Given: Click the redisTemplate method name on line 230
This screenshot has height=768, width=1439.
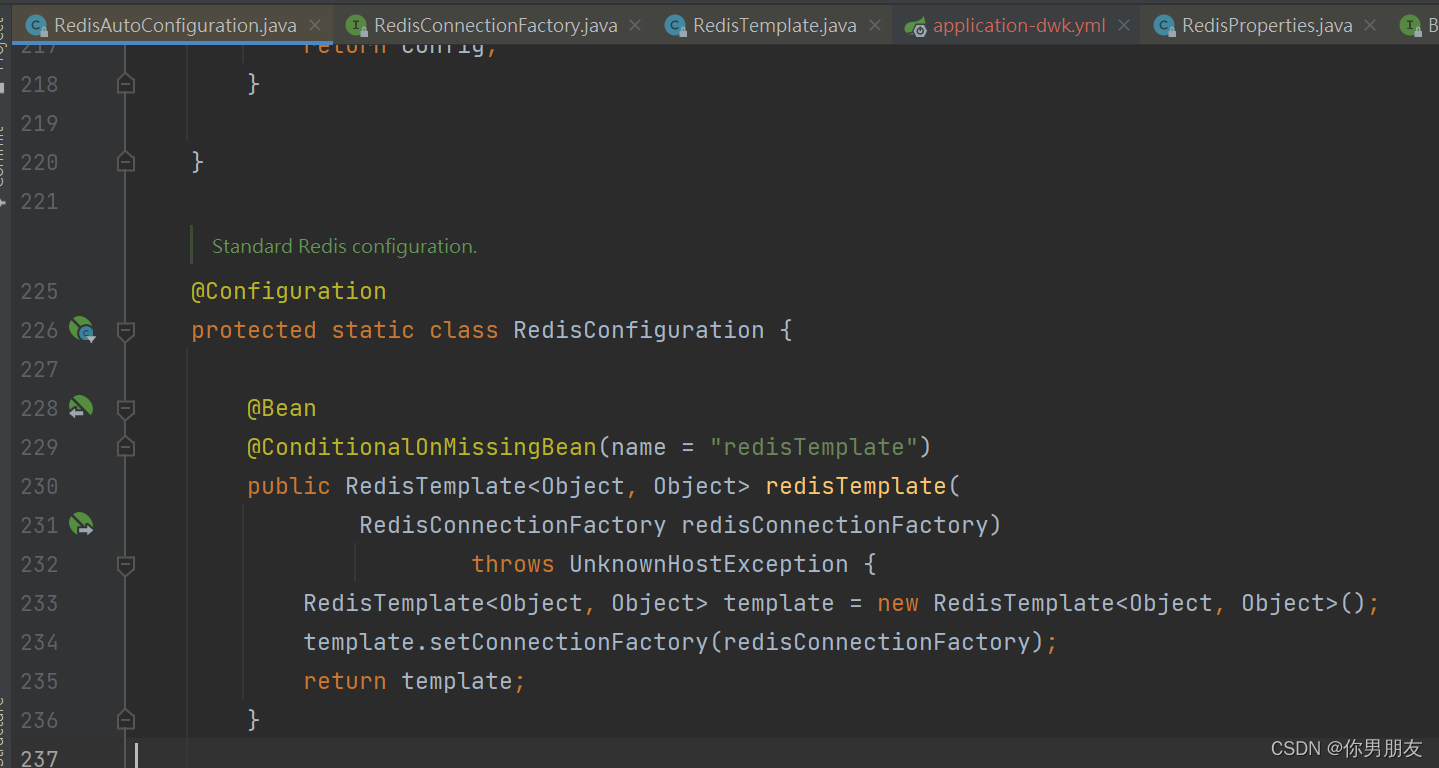Looking at the screenshot, I should [x=855, y=486].
